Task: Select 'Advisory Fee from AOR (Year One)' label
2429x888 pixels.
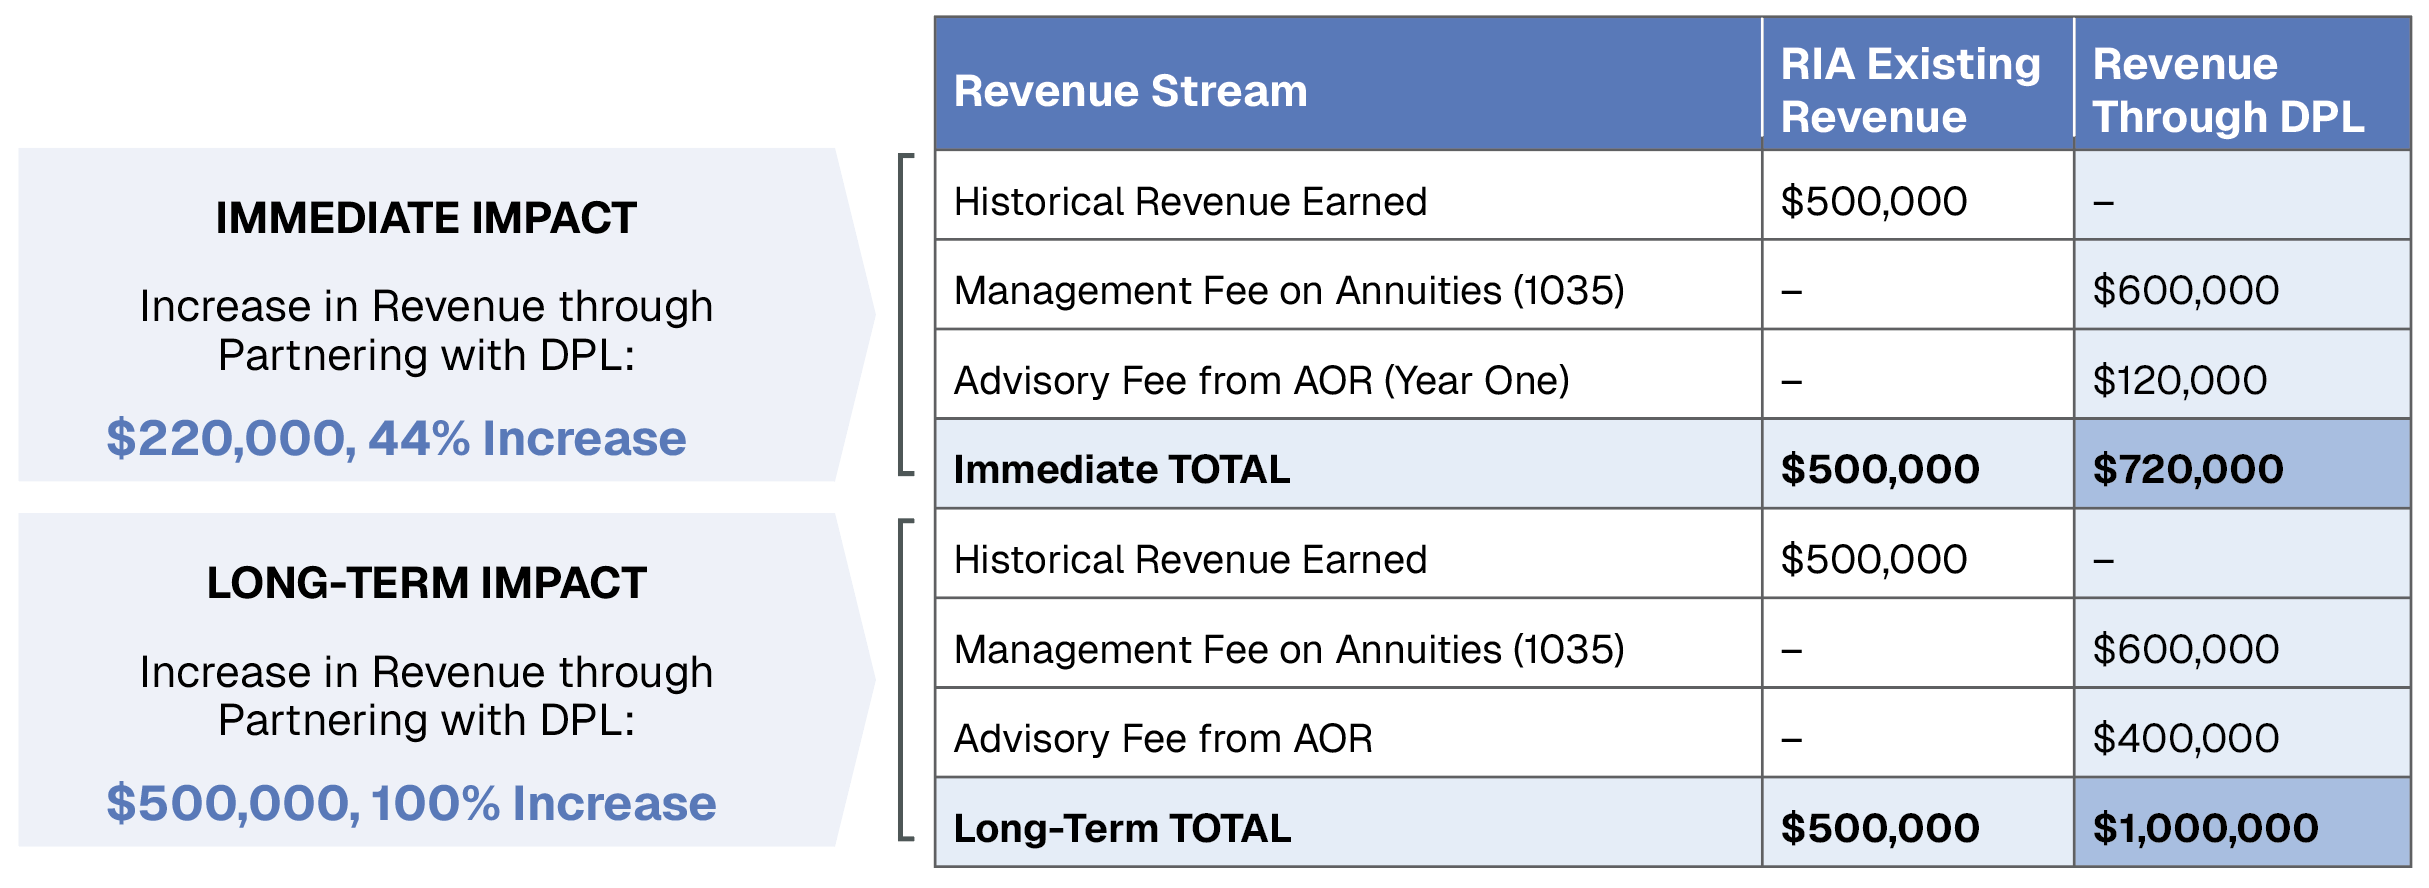Action: (1262, 380)
